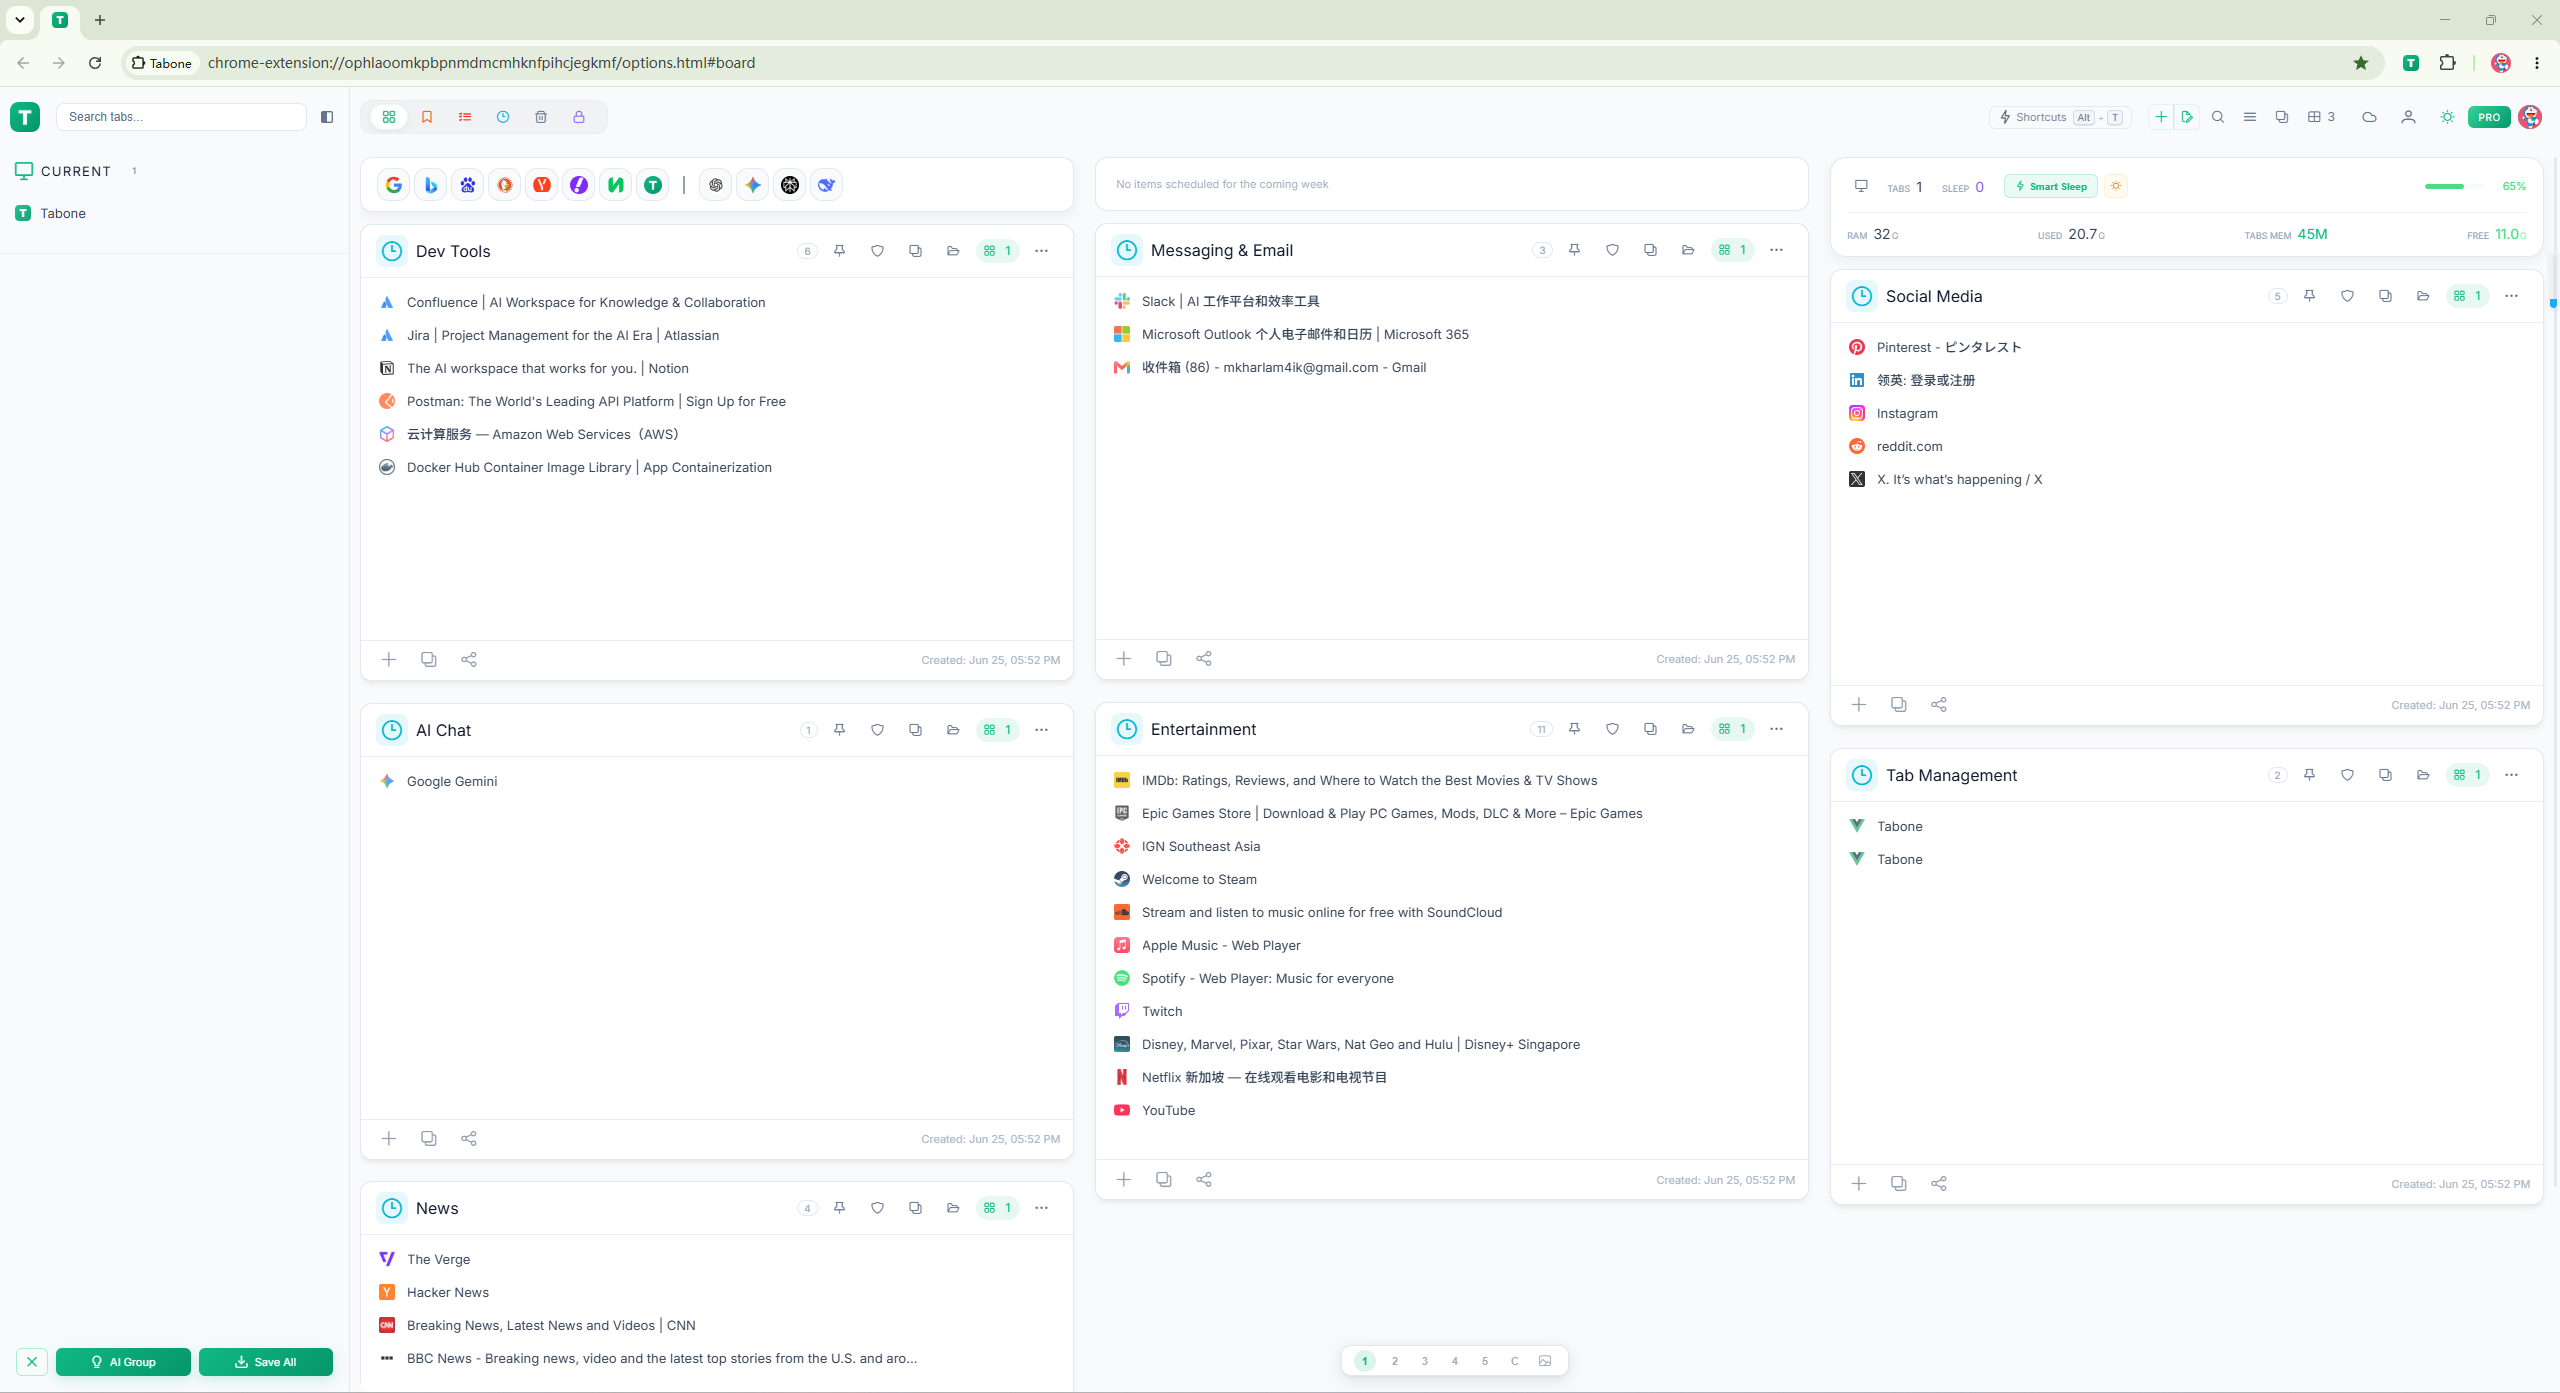
Task: Open the more options menu for AI Chat
Action: (1042, 730)
